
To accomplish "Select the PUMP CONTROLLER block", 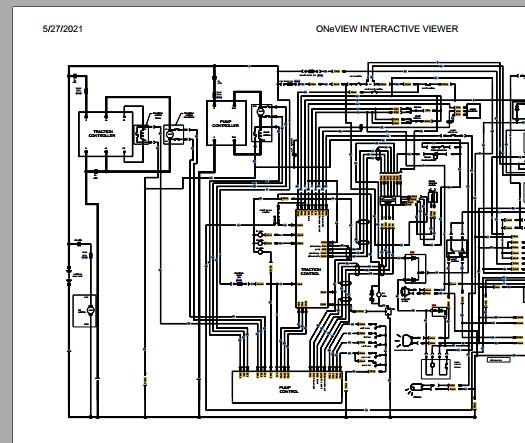I will coord(226,123).
